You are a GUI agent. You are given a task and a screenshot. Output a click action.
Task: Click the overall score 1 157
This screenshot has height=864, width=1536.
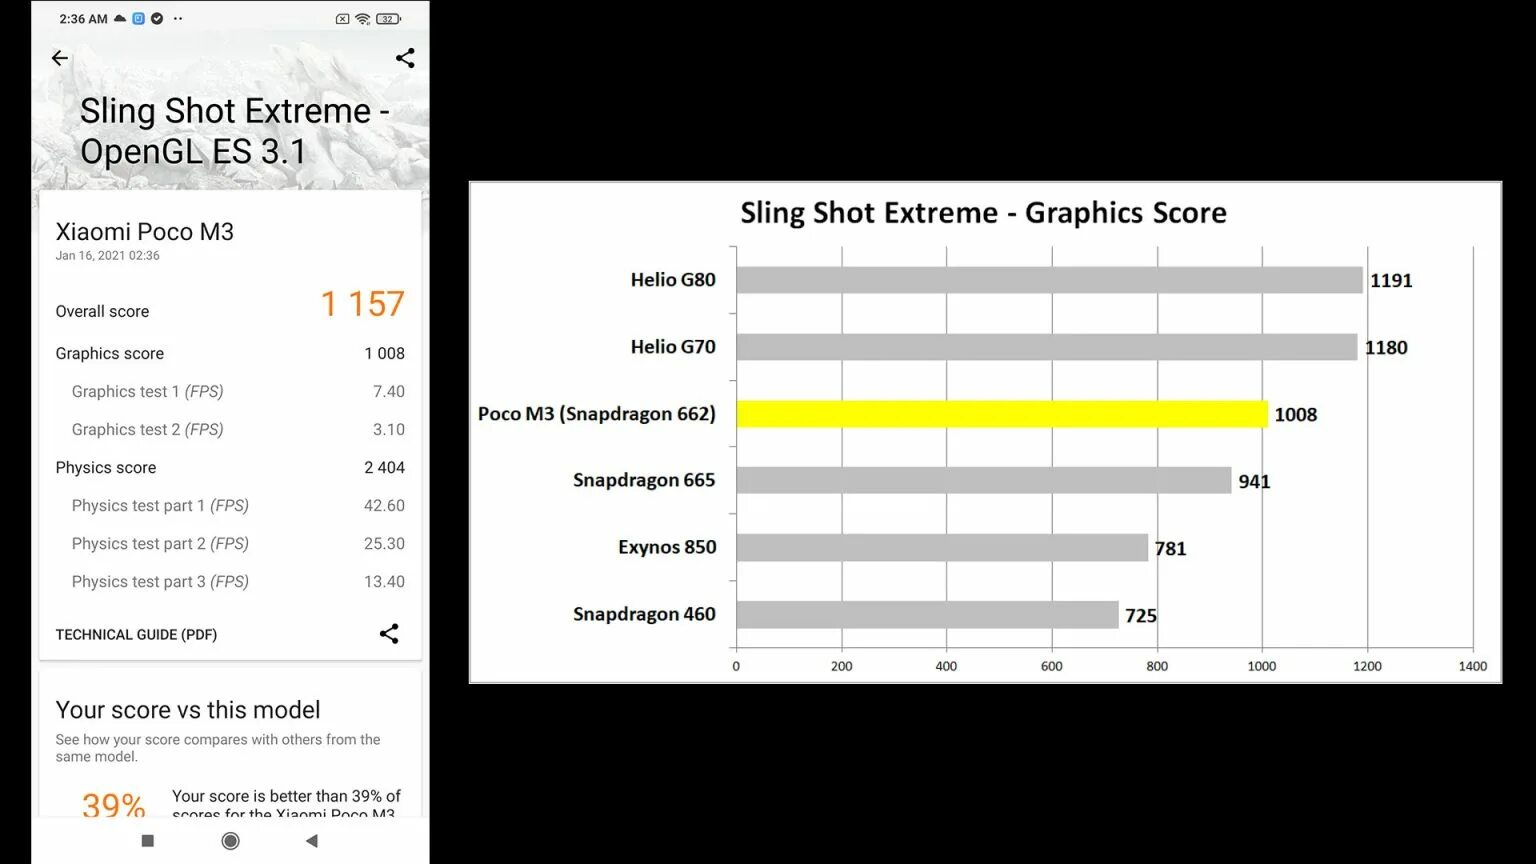[x=362, y=304]
